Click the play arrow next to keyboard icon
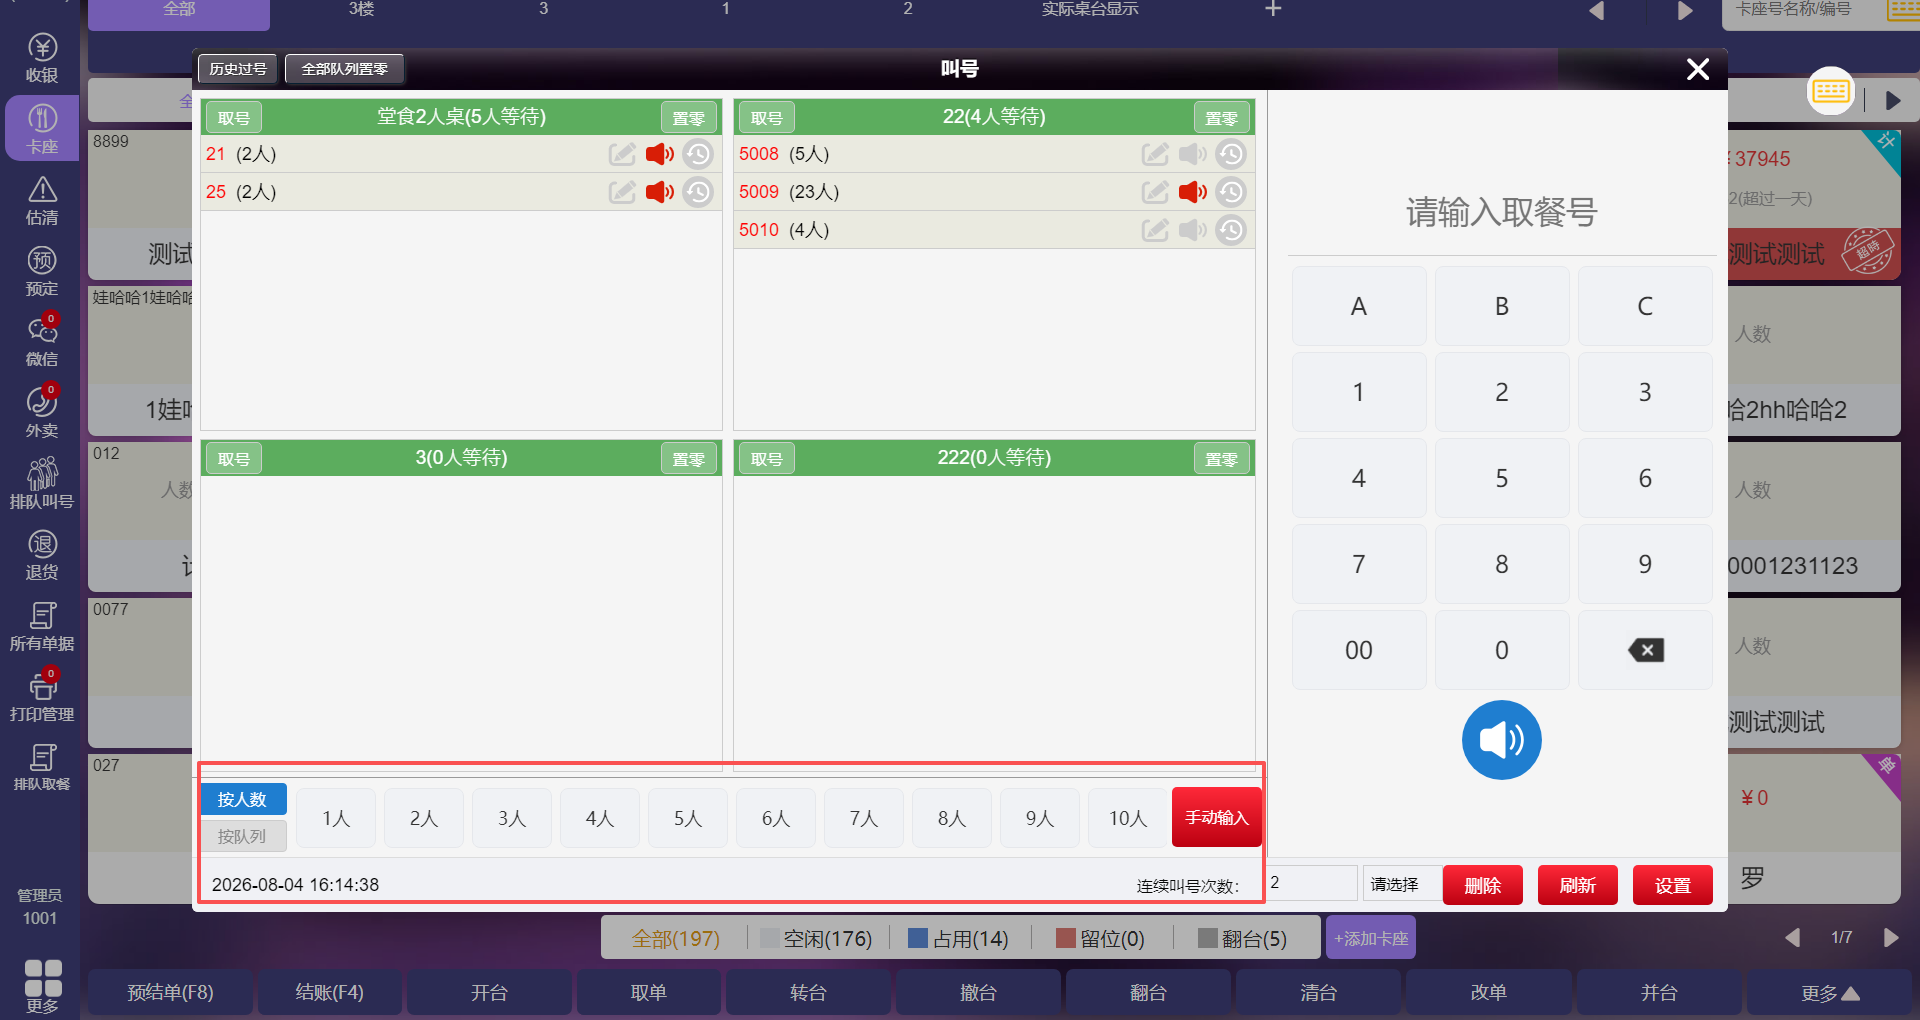1920x1020 pixels. [x=1893, y=101]
